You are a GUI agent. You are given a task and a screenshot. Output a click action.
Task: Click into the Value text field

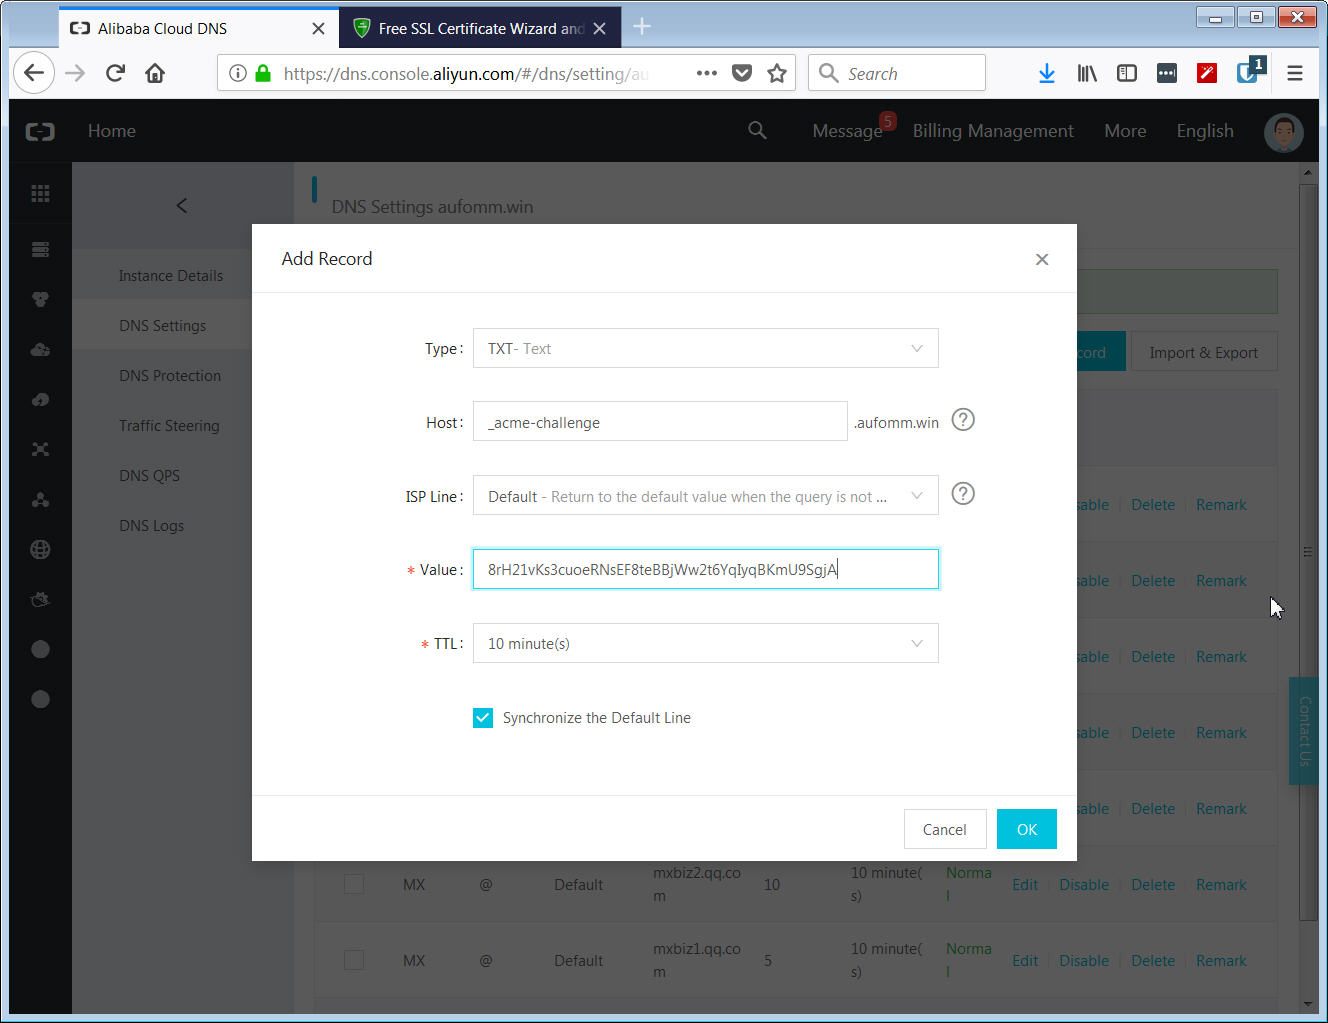tap(705, 570)
